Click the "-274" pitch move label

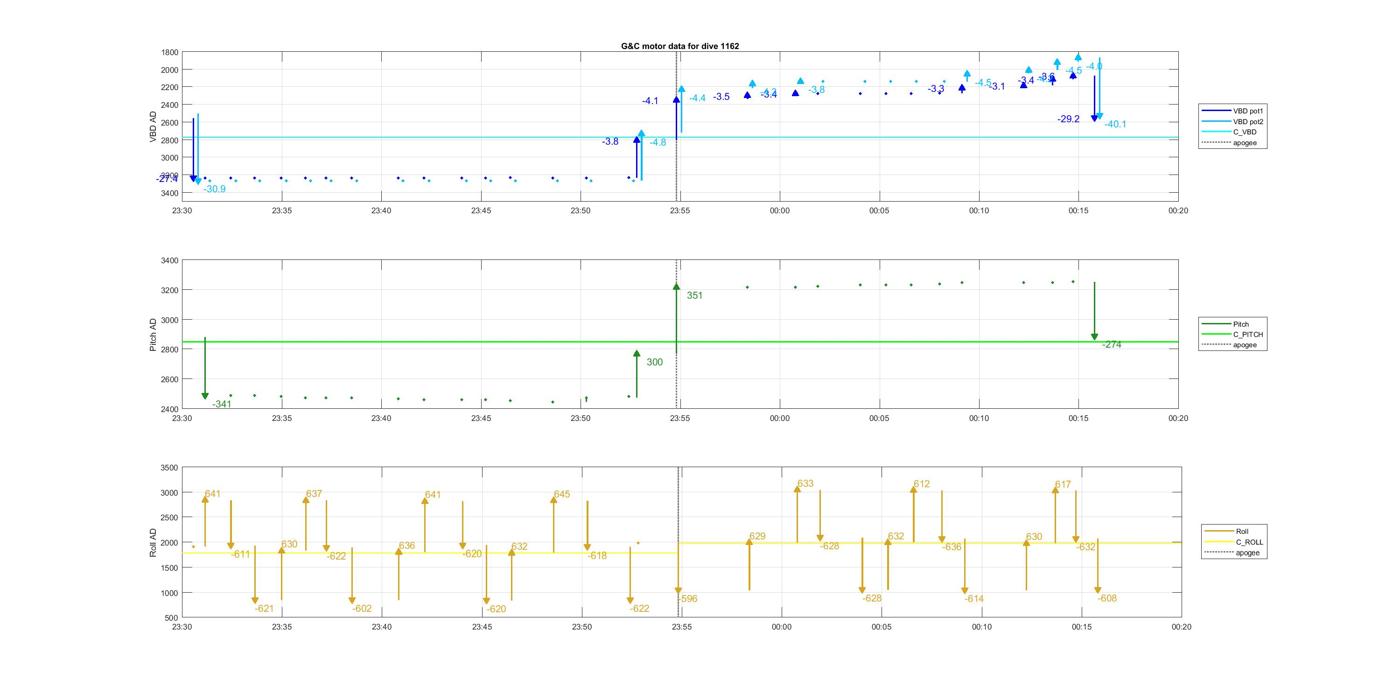coord(1112,345)
